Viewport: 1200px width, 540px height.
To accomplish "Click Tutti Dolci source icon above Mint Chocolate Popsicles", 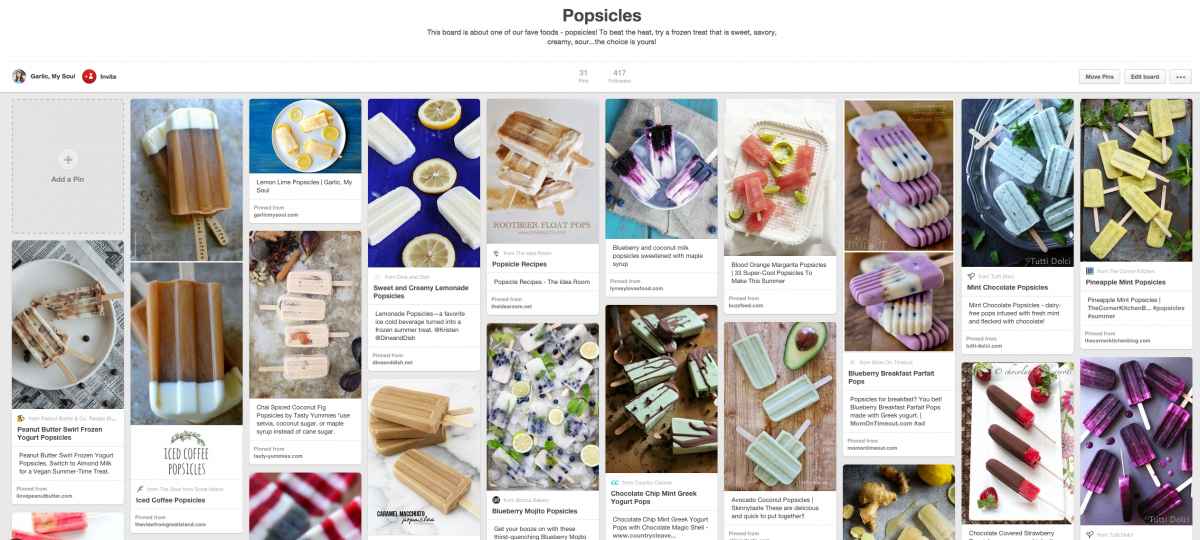I will (x=971, y=276).
